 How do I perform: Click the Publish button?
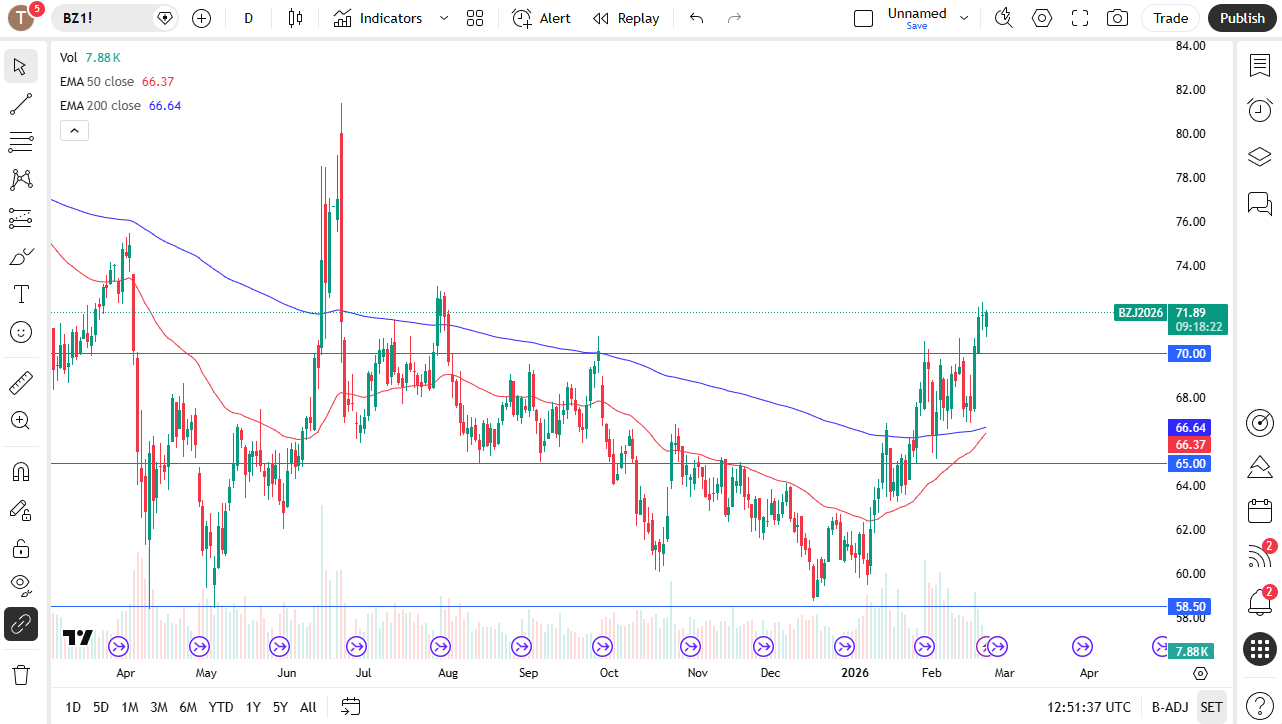[x=1242, y=18]
